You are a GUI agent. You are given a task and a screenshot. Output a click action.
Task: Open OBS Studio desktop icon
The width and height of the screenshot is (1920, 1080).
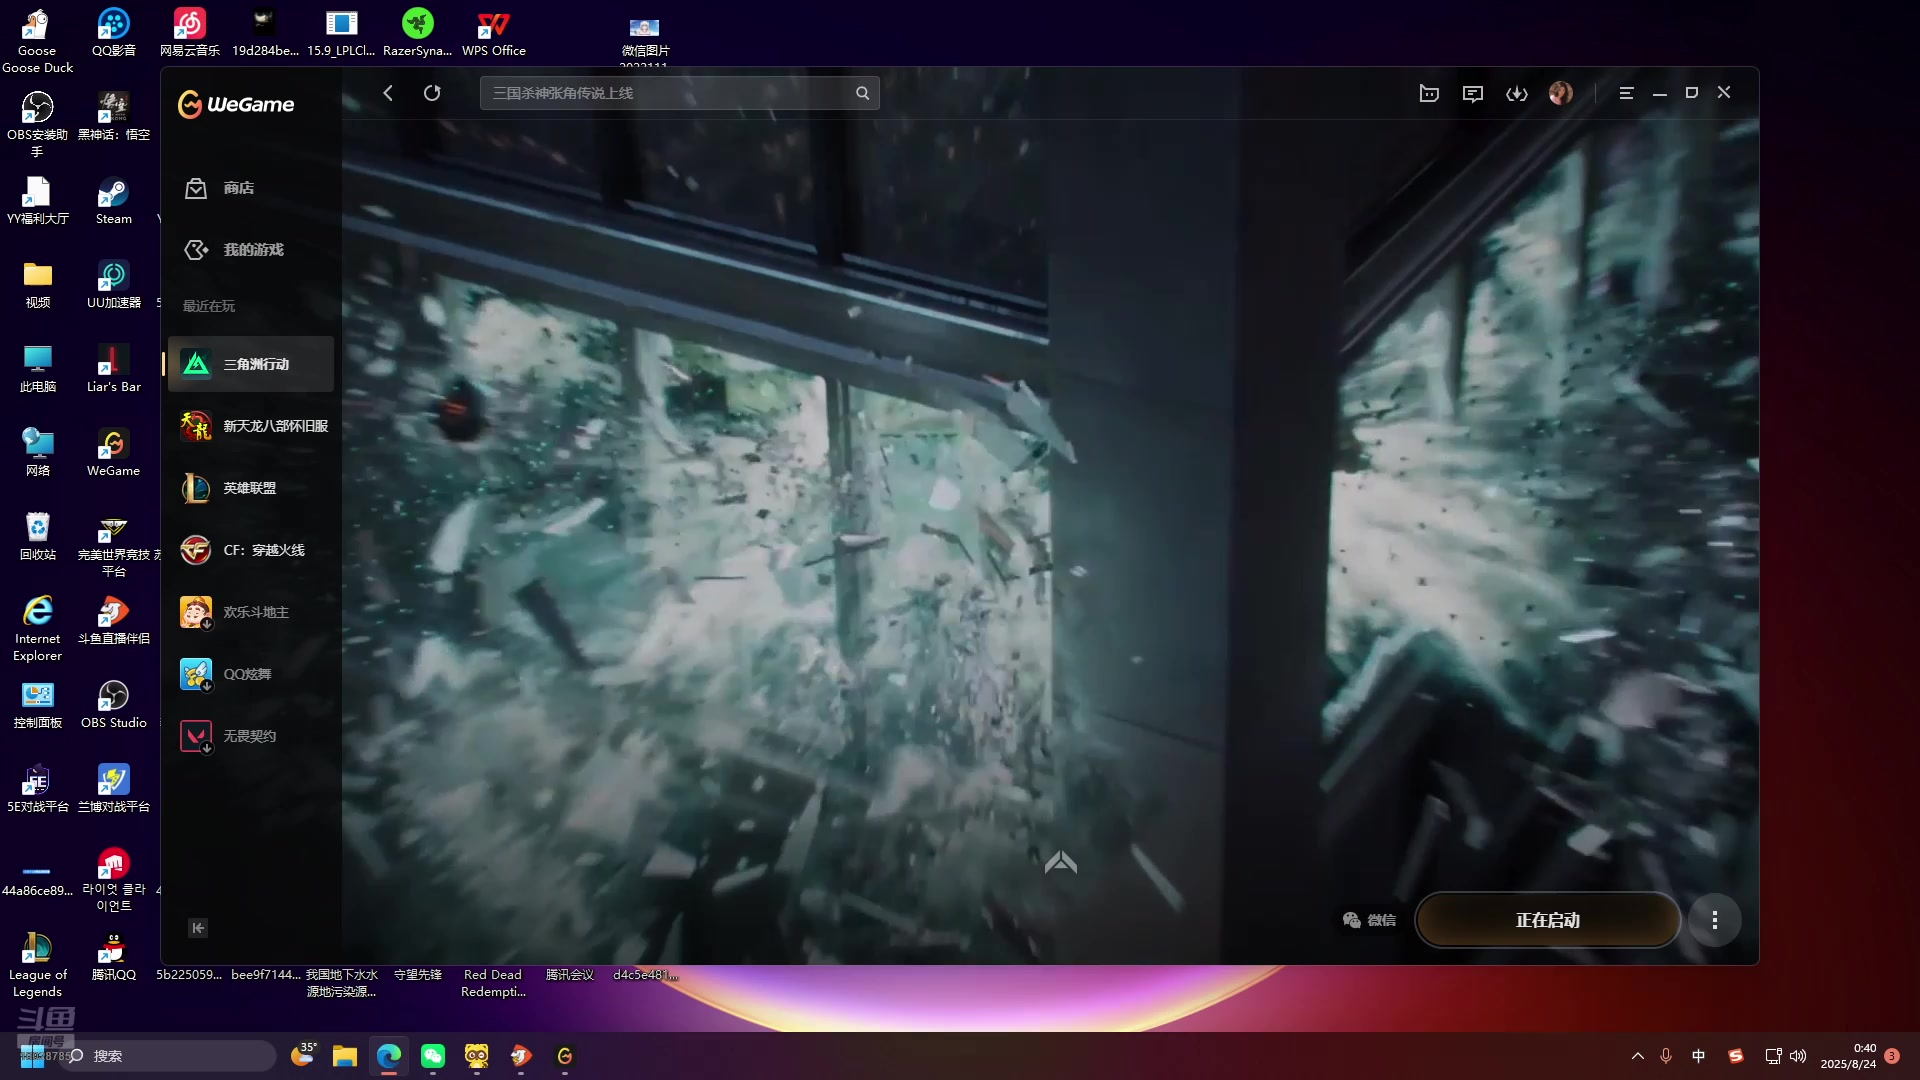113,705
